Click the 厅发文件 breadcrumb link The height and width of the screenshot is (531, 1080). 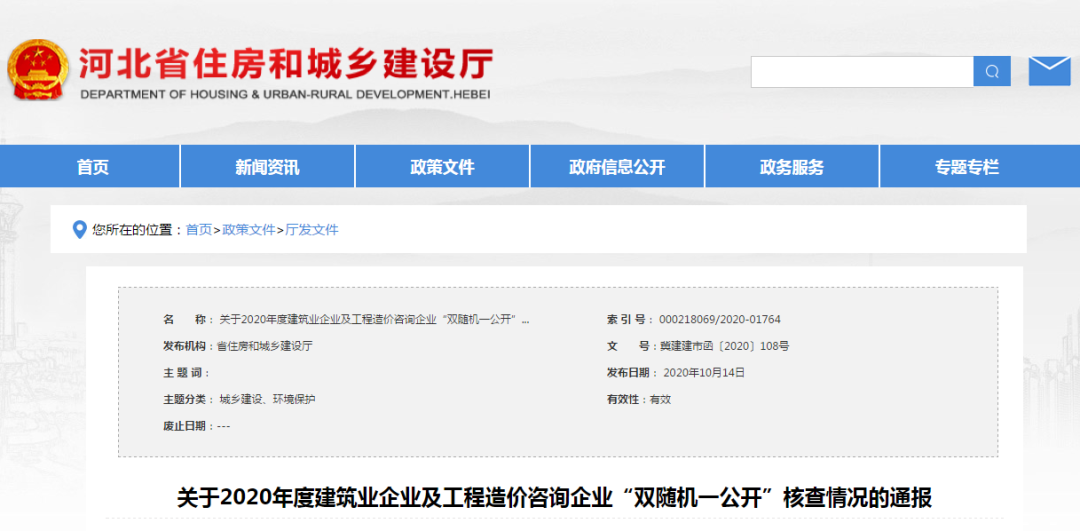[312, 230]
